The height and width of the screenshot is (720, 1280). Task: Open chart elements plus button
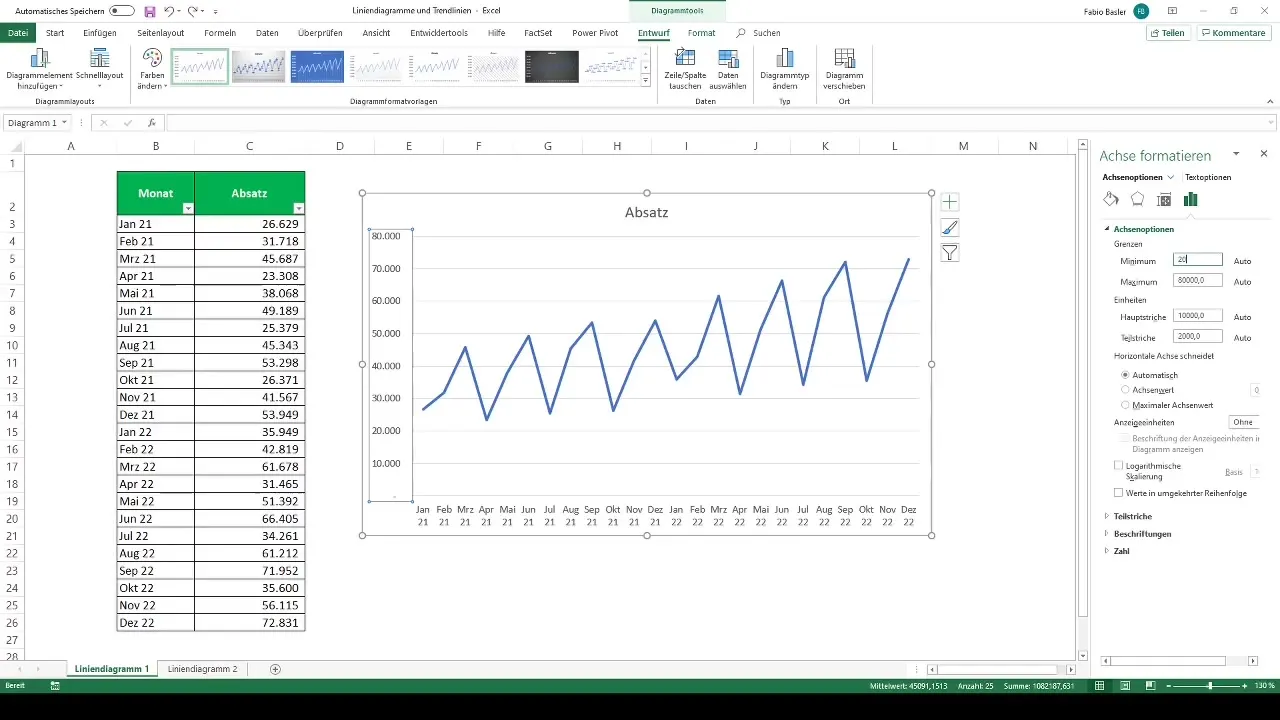click(x=950, y=202)
